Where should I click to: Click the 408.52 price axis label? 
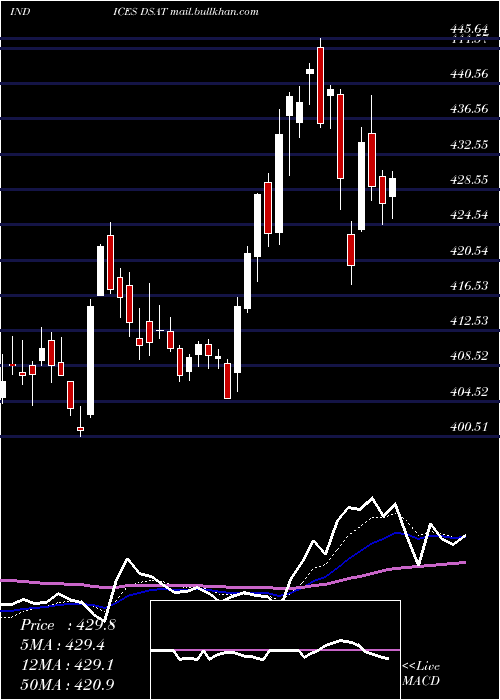click(469, 356)
